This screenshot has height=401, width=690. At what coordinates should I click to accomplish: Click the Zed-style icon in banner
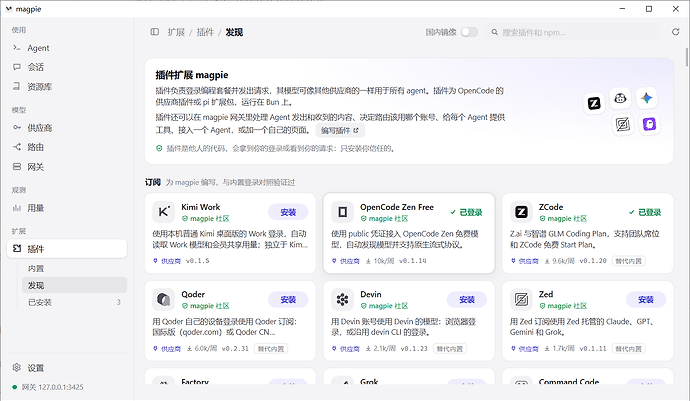(x=623, y=124)
